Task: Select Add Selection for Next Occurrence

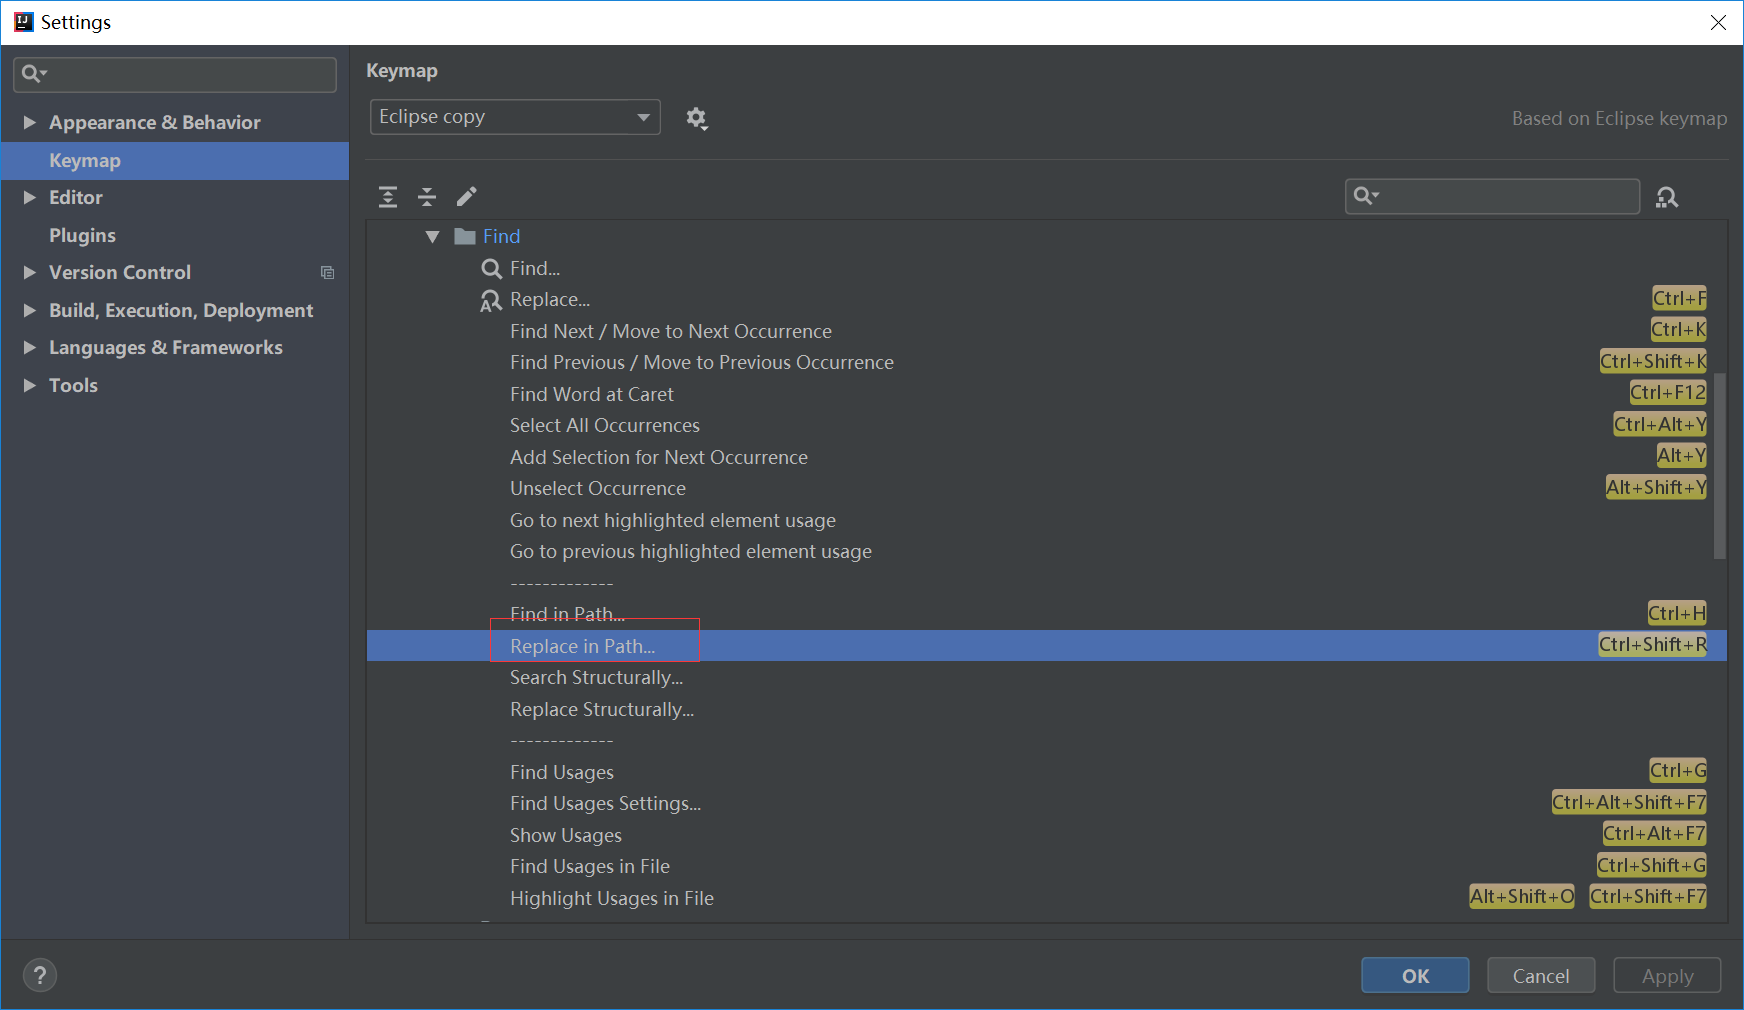Action: point(1046,457)
